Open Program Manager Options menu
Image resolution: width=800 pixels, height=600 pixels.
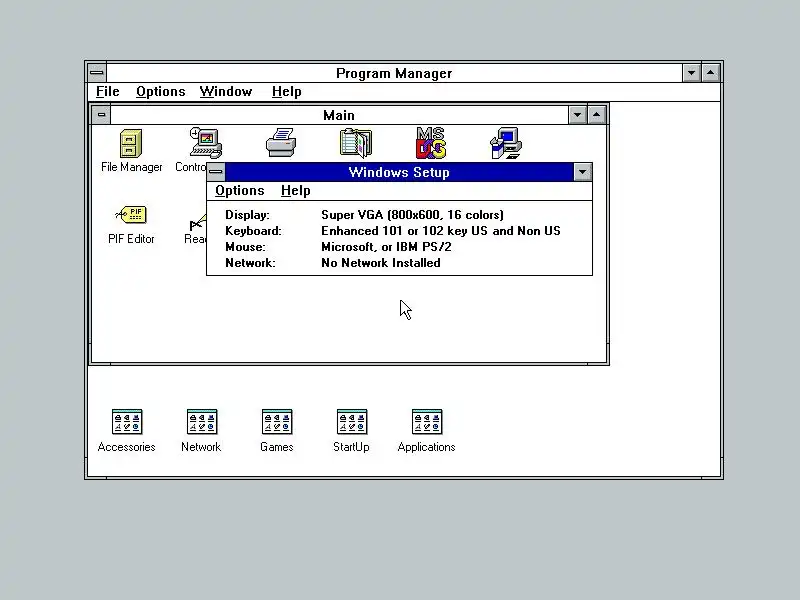click(x=161, y=92)
